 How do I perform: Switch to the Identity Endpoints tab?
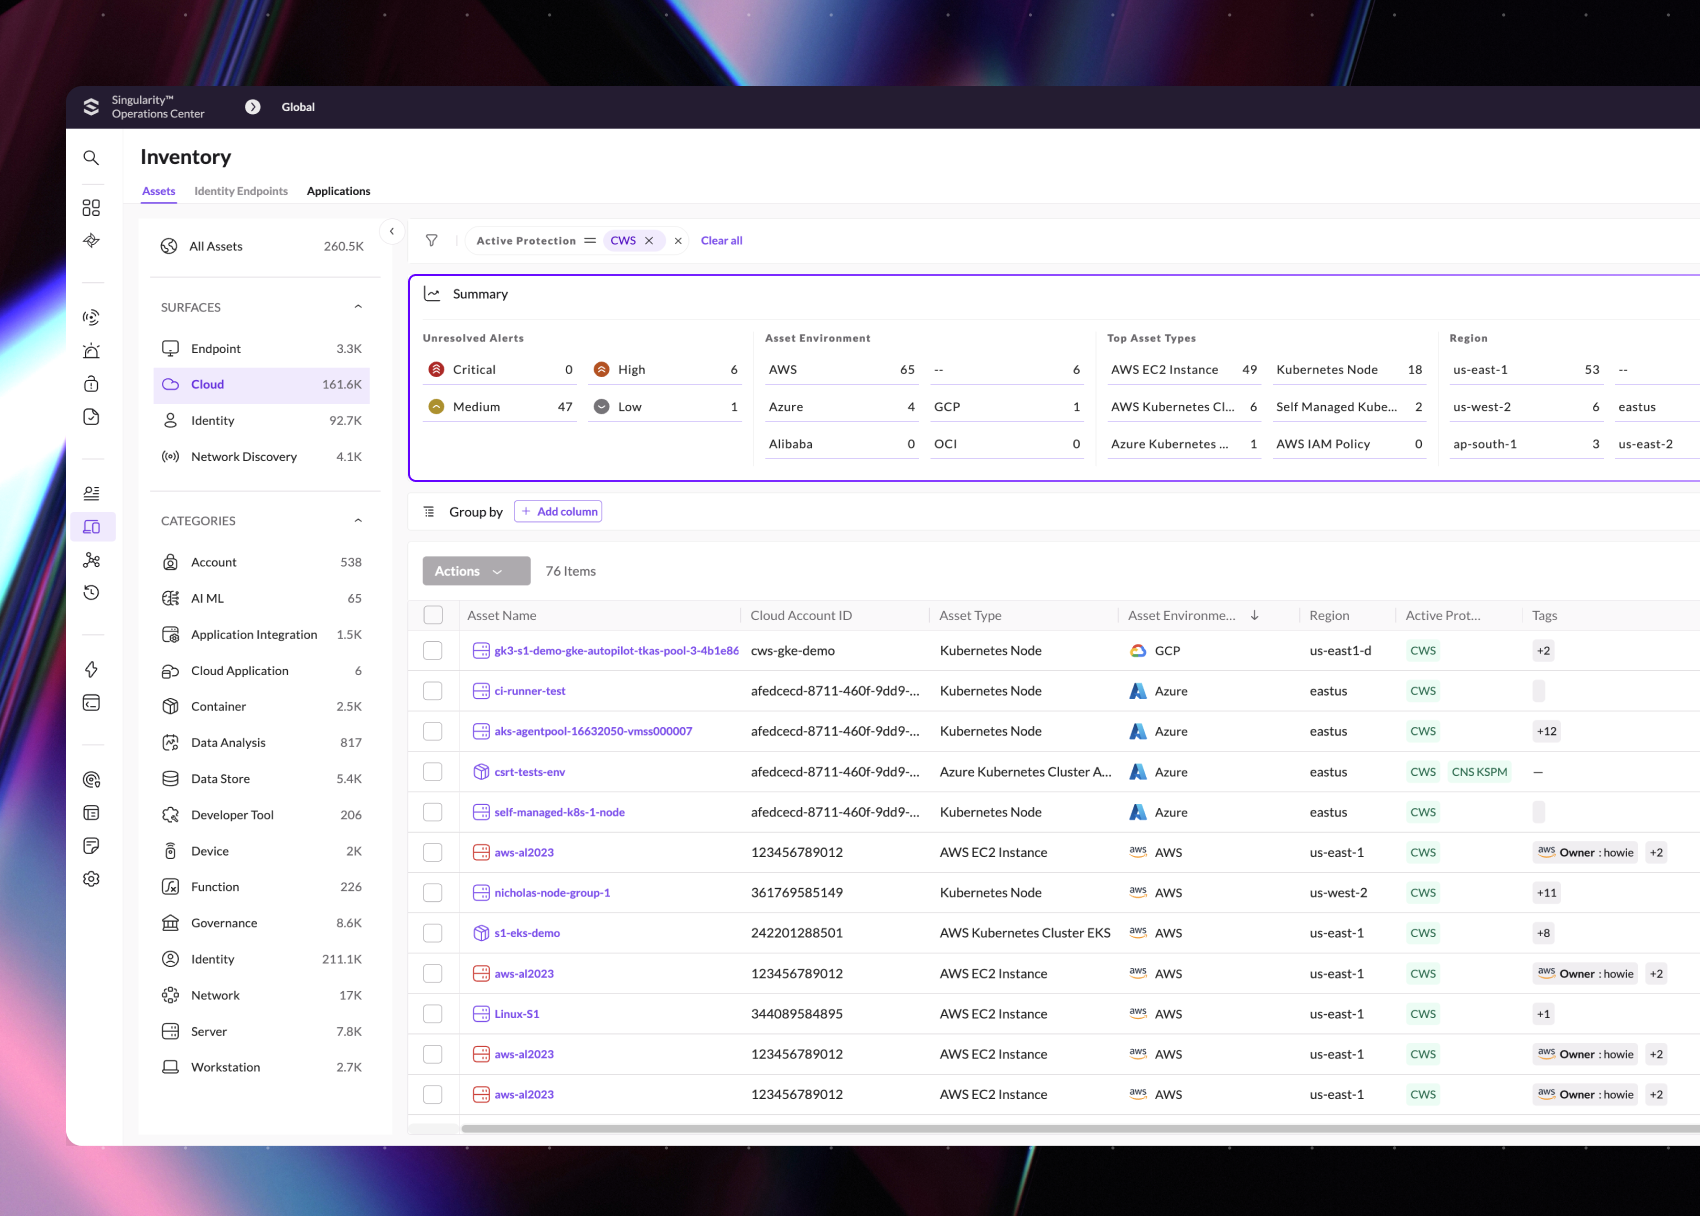click(x=241, y=191)
